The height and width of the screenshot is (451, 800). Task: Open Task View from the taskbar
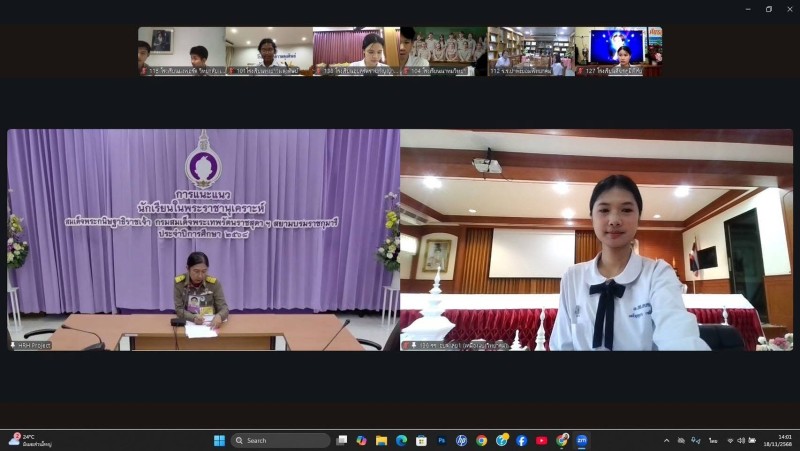342,440
